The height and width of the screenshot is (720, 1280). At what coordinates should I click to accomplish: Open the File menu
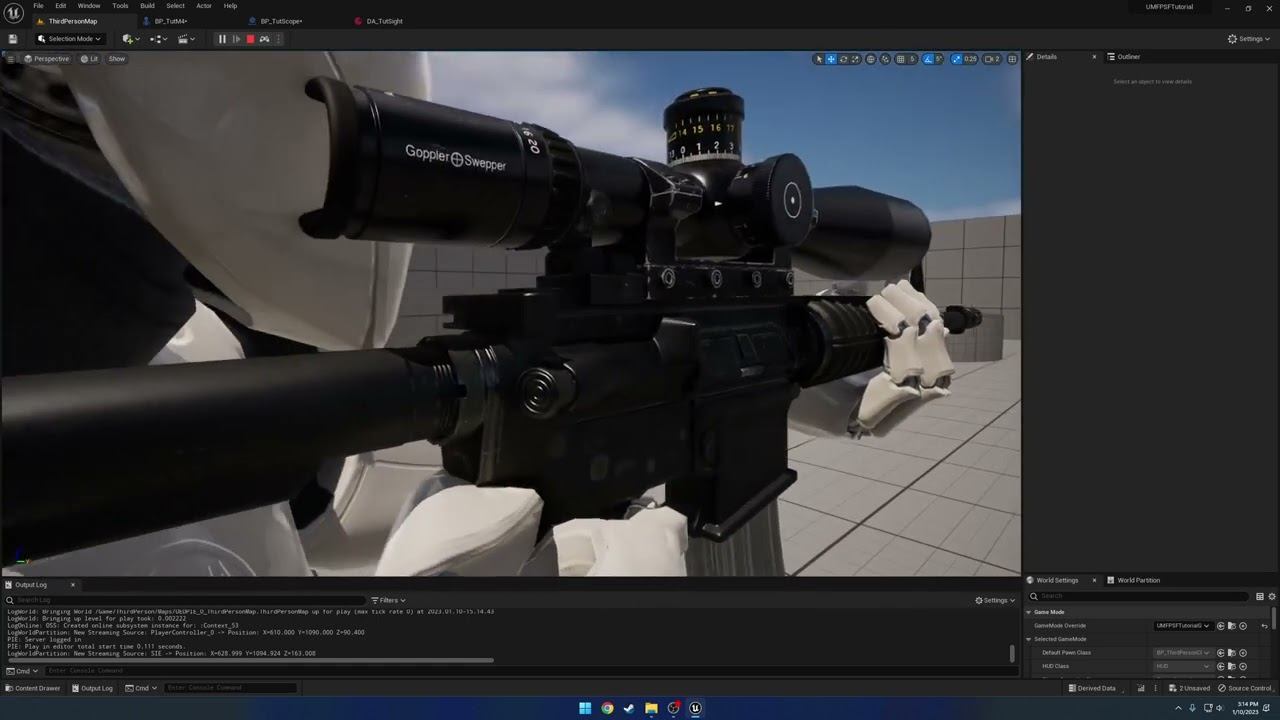38,6
